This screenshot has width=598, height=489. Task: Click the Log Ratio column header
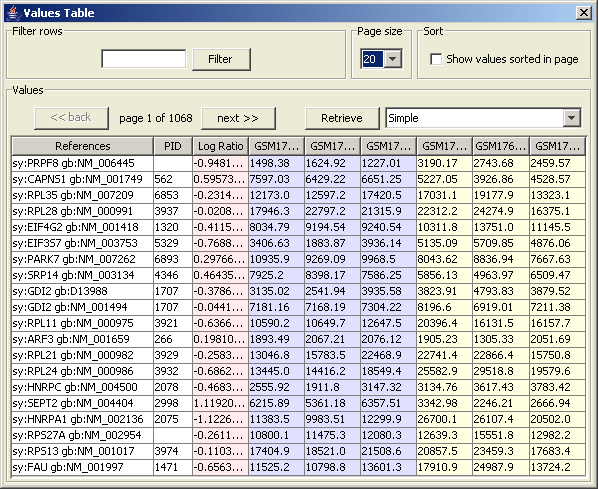click(x=220, y=146)
